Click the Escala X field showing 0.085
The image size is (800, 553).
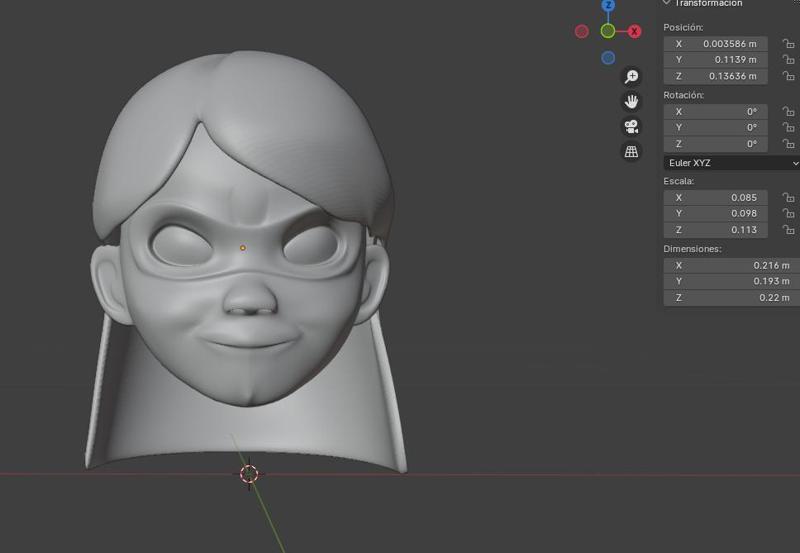pyautogui.click(x=716, y=198)
